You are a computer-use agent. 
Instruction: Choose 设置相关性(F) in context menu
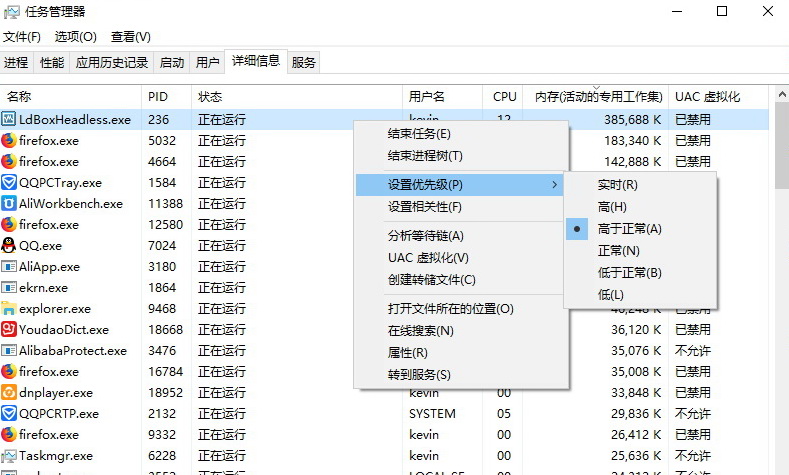tap(461, 207)
